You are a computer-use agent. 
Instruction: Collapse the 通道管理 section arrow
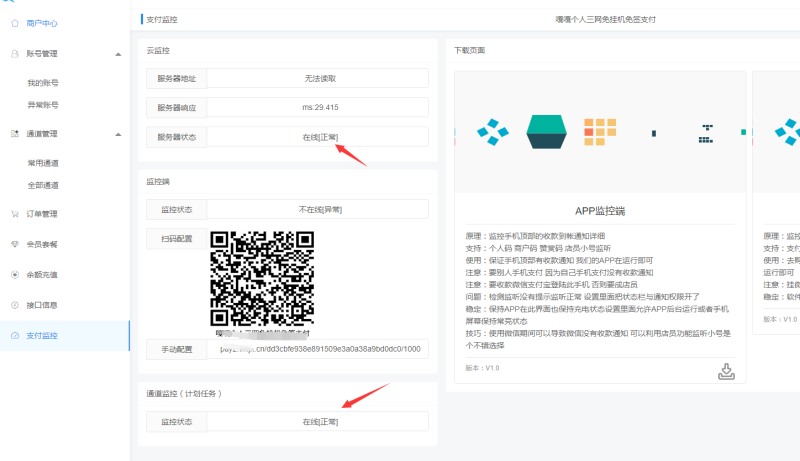118,135
